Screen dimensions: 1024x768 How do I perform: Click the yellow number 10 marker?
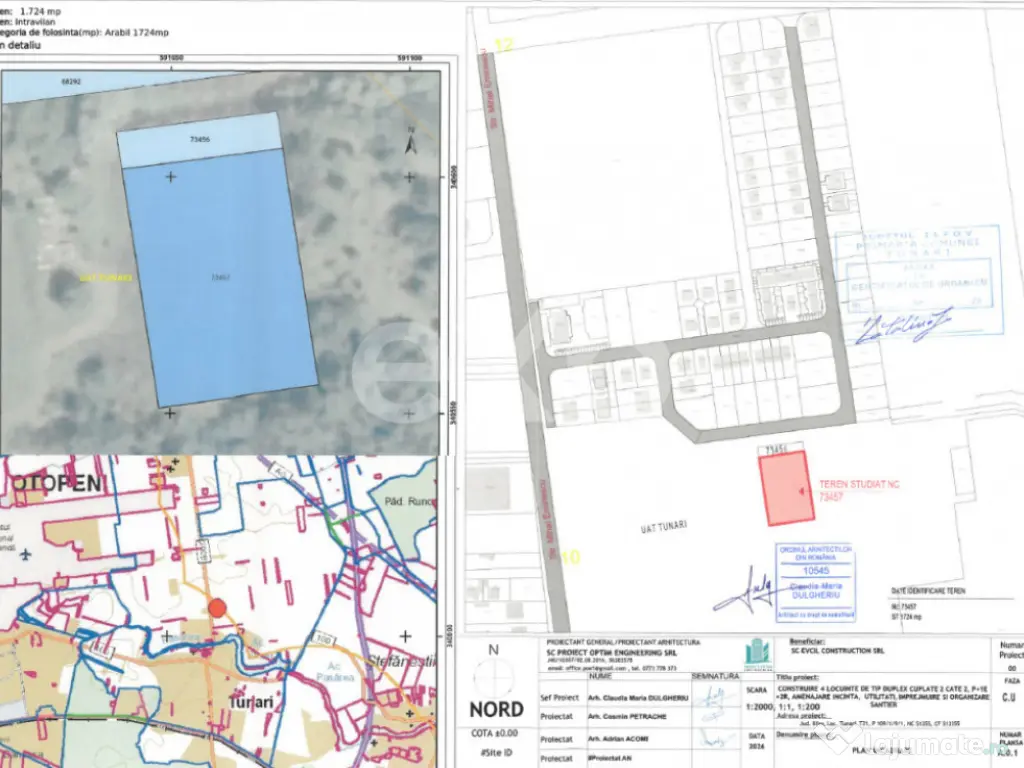(x=570, y=557)
